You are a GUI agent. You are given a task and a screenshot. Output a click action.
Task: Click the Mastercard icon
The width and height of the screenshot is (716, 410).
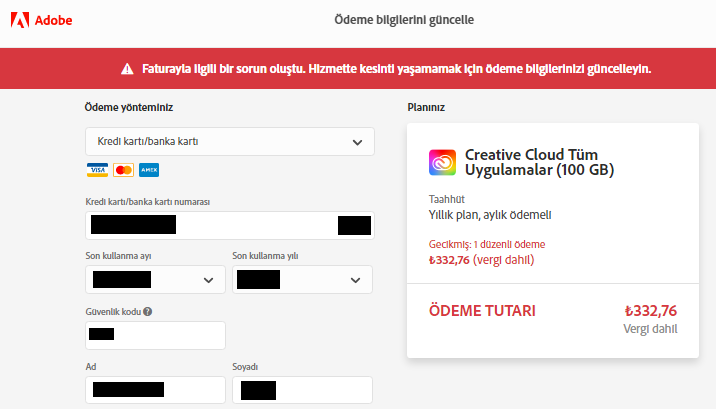123,170
